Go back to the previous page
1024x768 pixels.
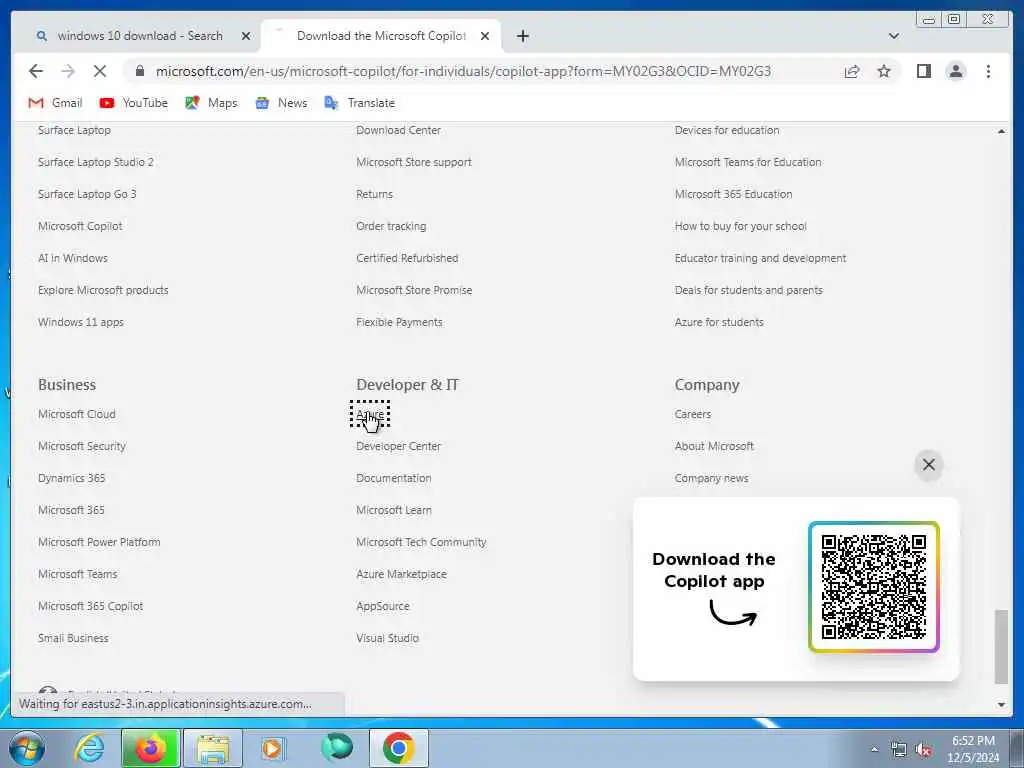pyautogui.click(x=36, y=71)
